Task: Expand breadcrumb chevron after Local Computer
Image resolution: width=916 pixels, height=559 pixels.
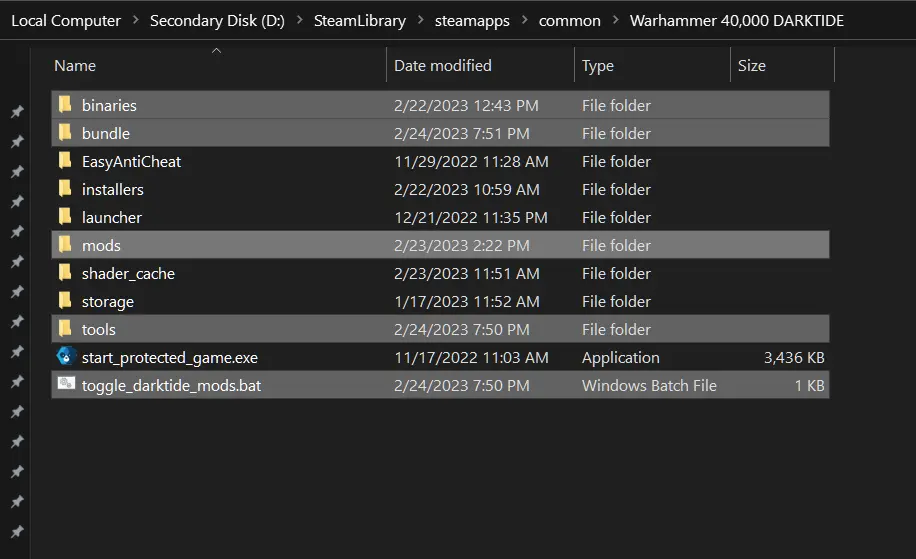Action: tap(135, 21)
